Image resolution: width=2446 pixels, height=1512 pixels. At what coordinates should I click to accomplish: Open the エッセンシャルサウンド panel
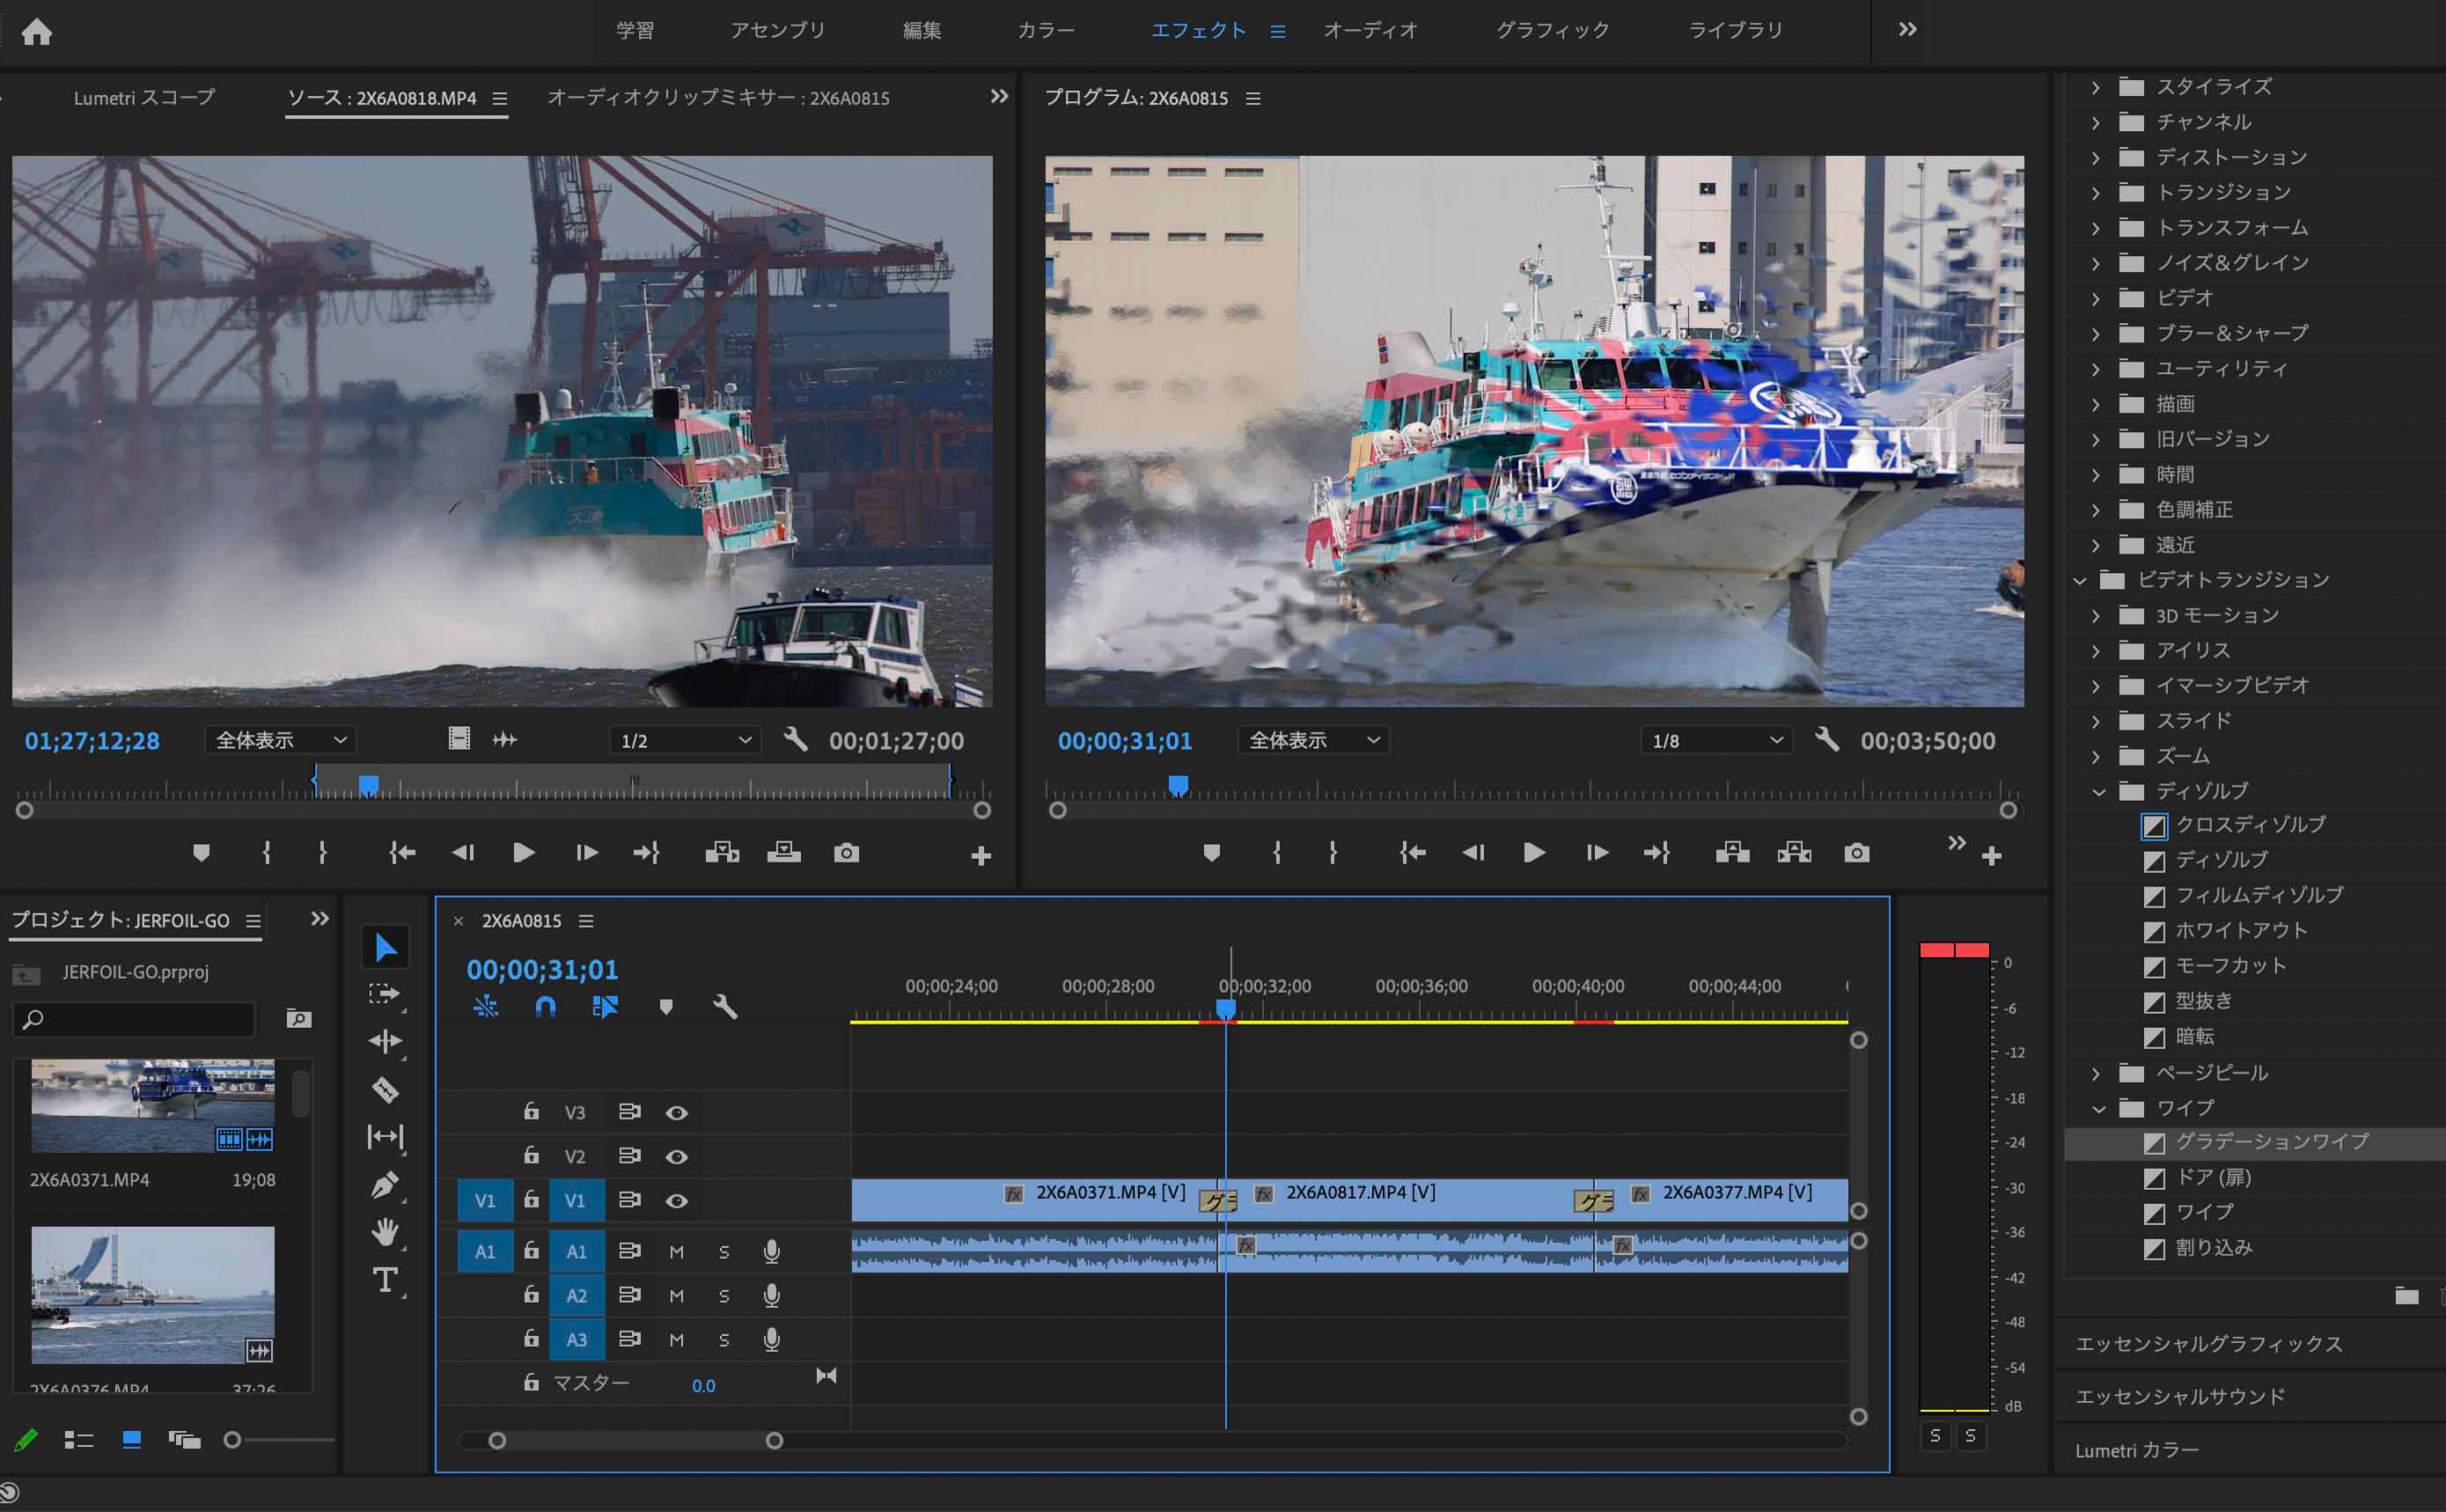pyautogui.click(x=2180, y=1396)
